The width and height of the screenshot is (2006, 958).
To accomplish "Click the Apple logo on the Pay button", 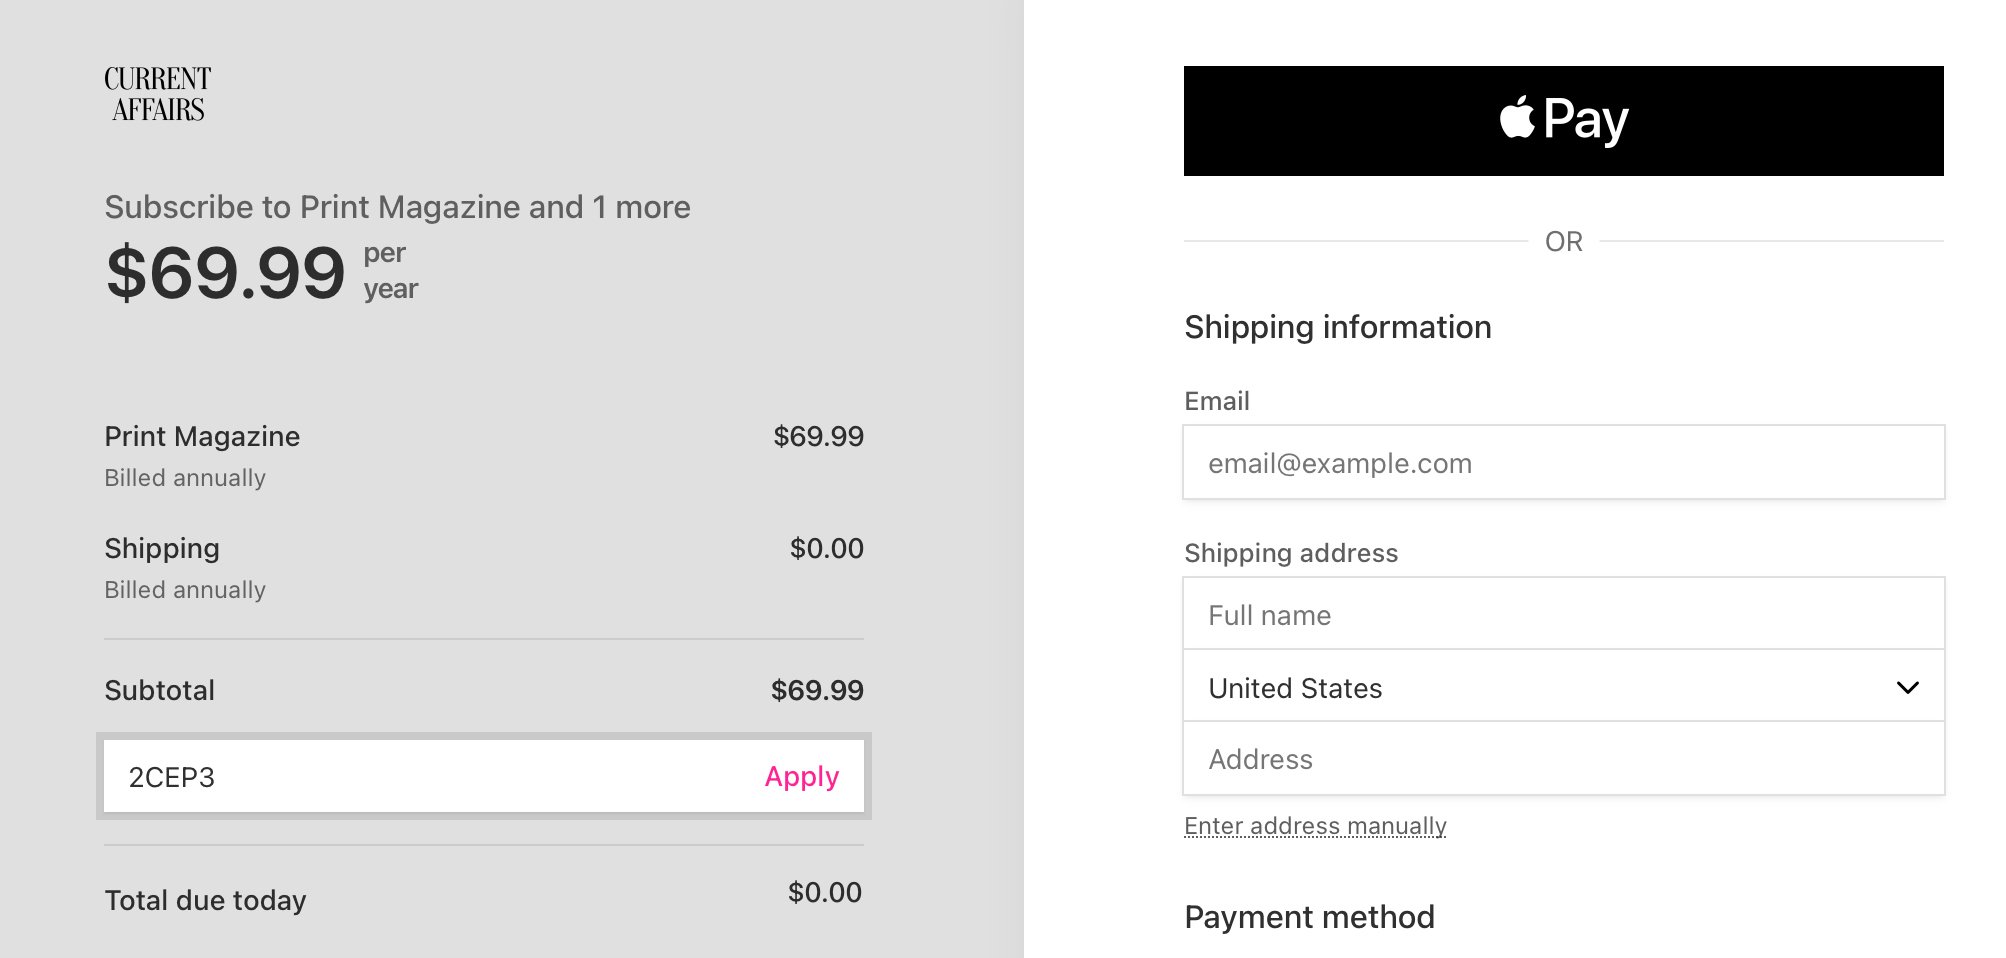I will (1515, 117).
